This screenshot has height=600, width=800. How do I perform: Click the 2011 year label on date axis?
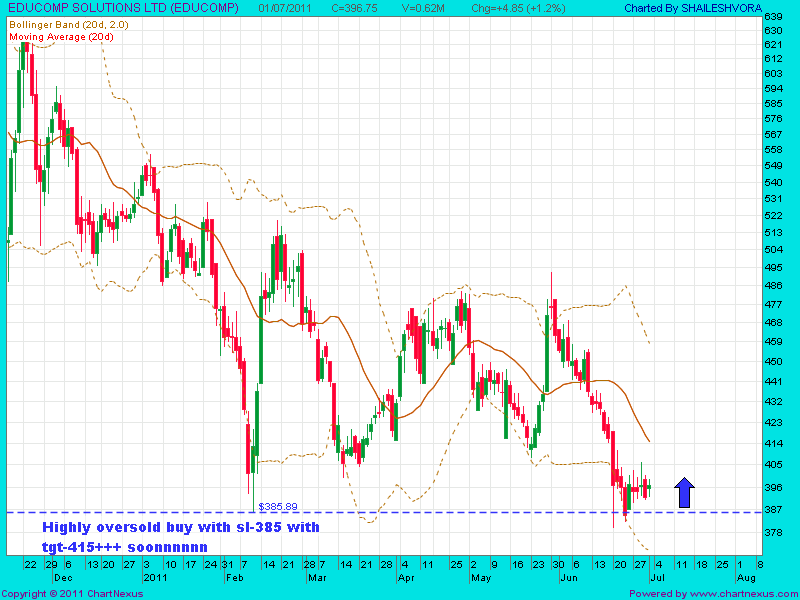click(x=154, y=578)
